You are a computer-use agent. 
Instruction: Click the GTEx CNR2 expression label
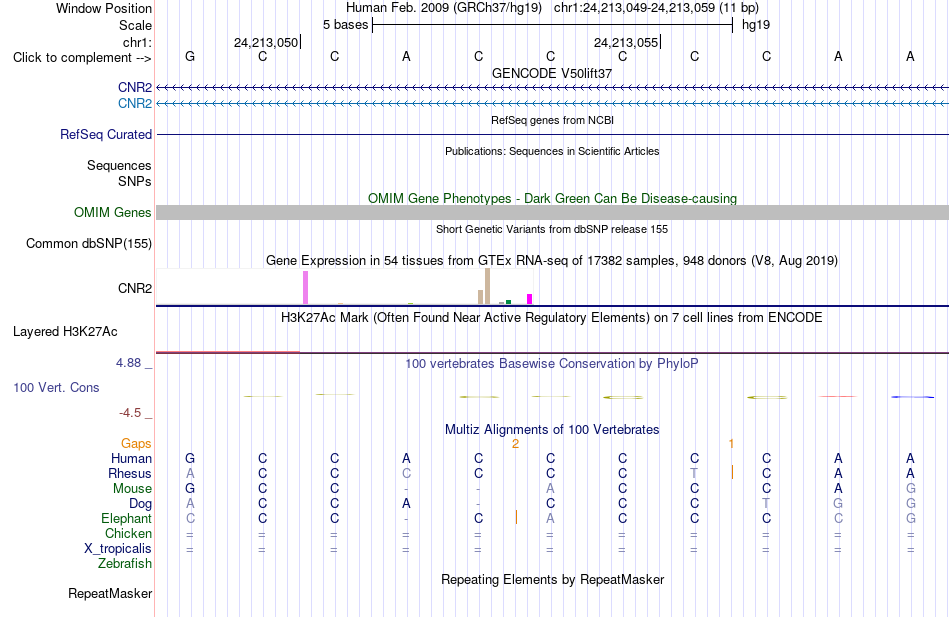click(135, 288)
